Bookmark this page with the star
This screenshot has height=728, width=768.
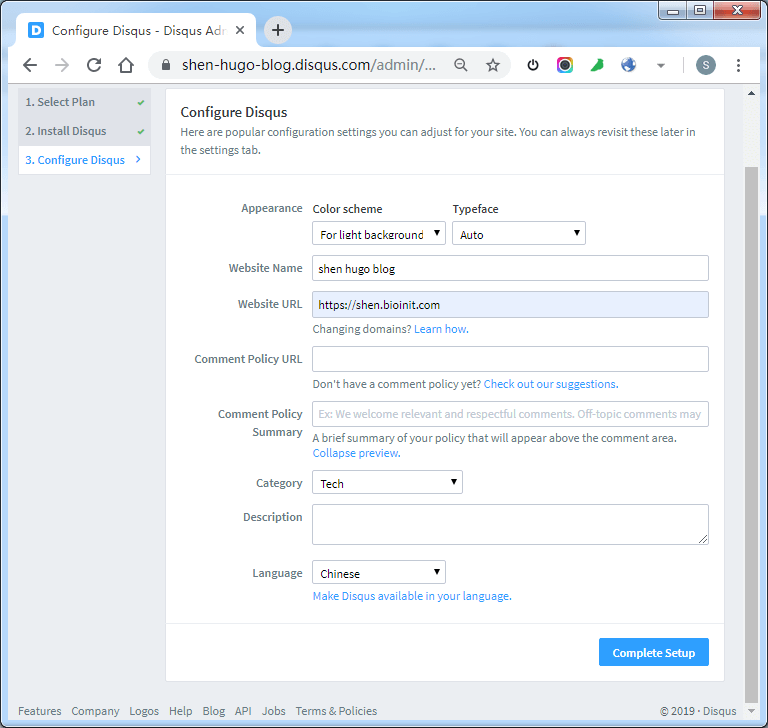click(x=493, y=65)
